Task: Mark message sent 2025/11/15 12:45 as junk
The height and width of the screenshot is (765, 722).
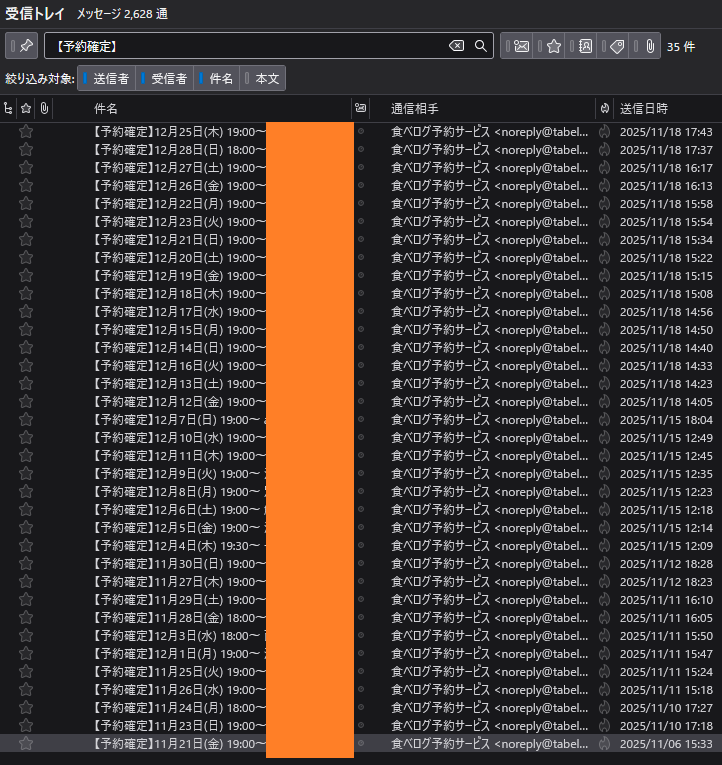Action: [x=604, y=456]
